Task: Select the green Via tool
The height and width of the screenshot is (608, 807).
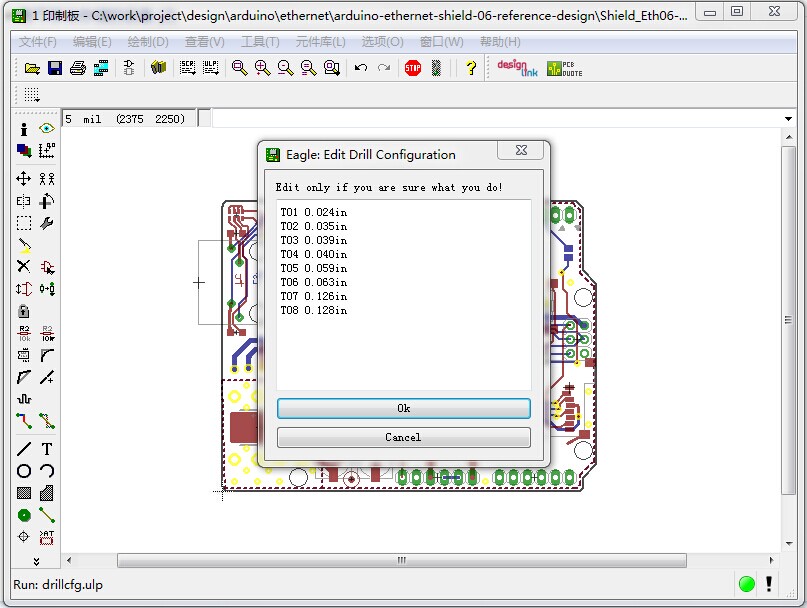Action: pos(22,516)
